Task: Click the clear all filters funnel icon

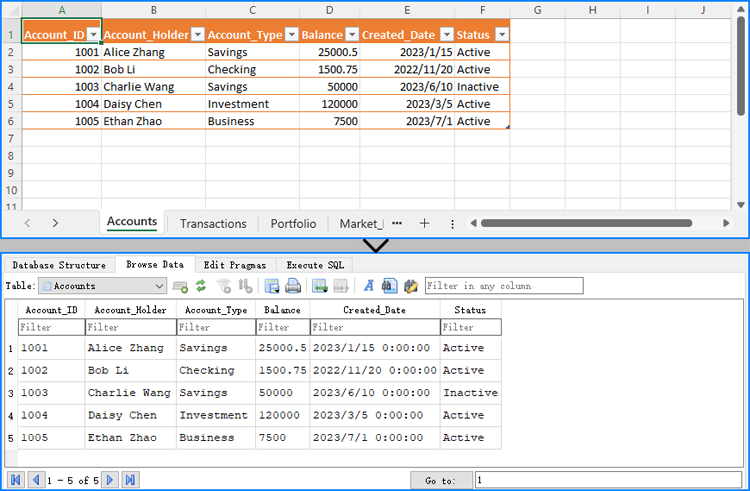Action: [x=223, y=286]
